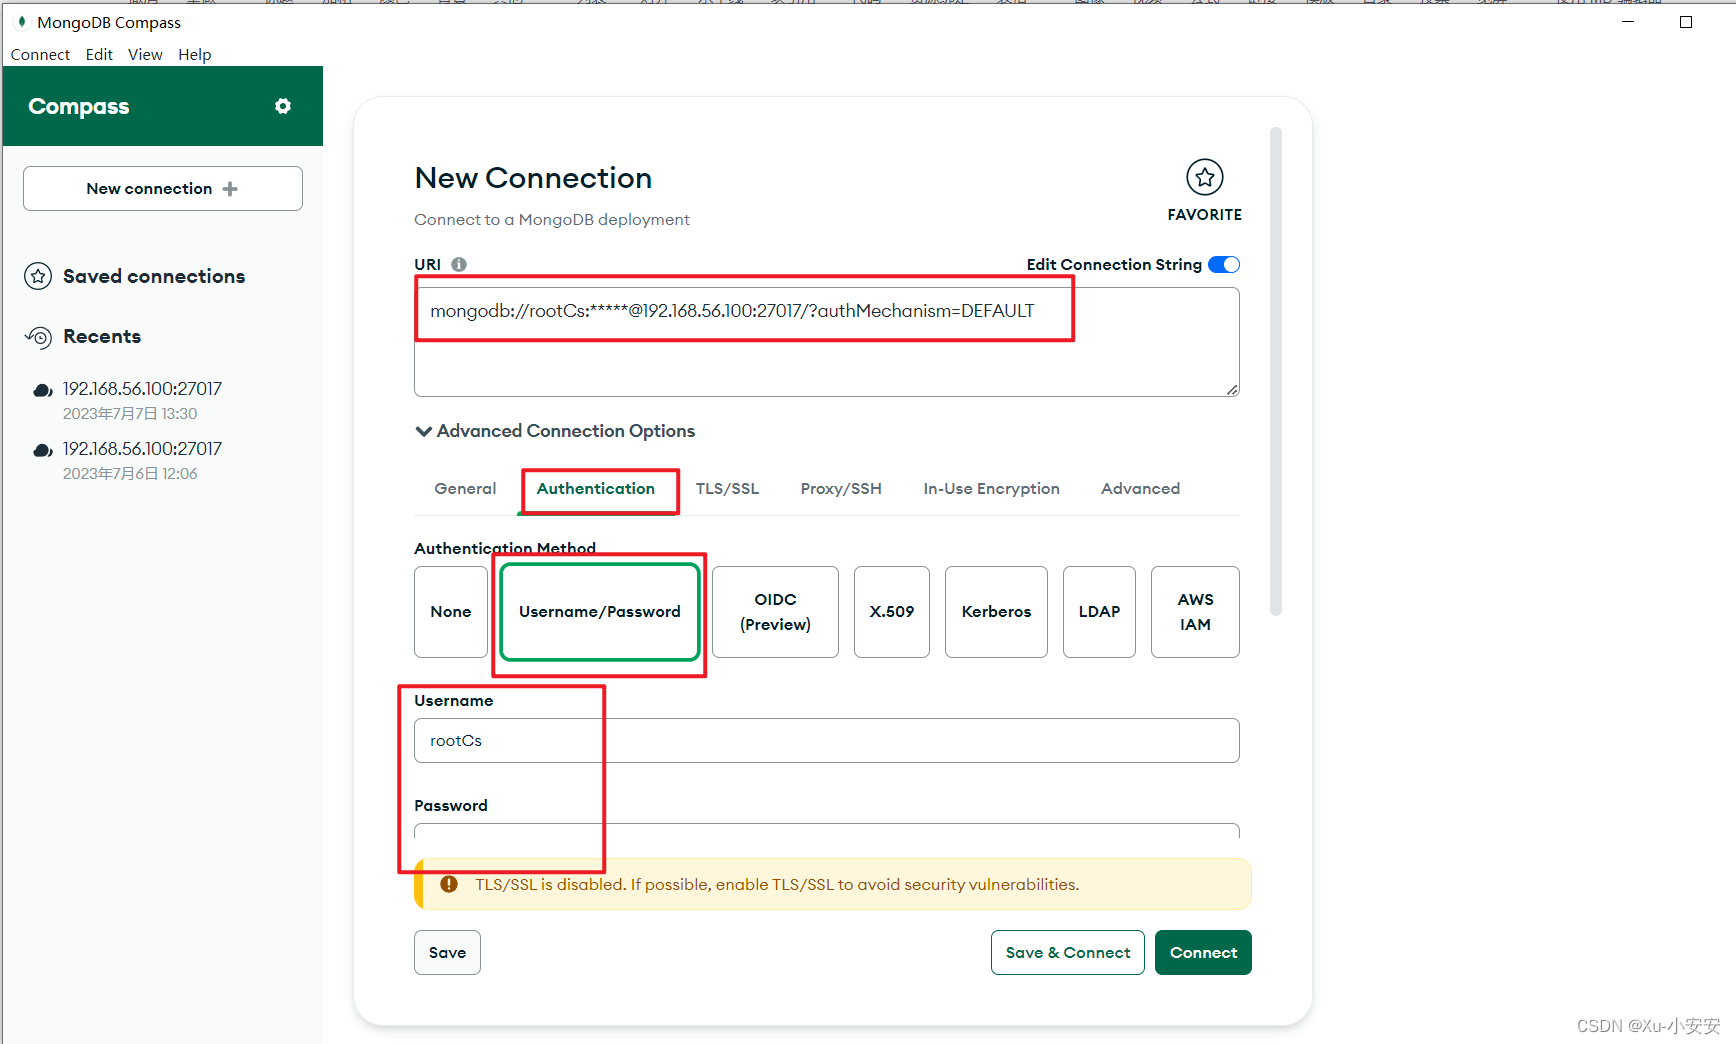Mark connection as favorite with star icon
The image size is (1736, 1044).
(x=1204, y=178)
